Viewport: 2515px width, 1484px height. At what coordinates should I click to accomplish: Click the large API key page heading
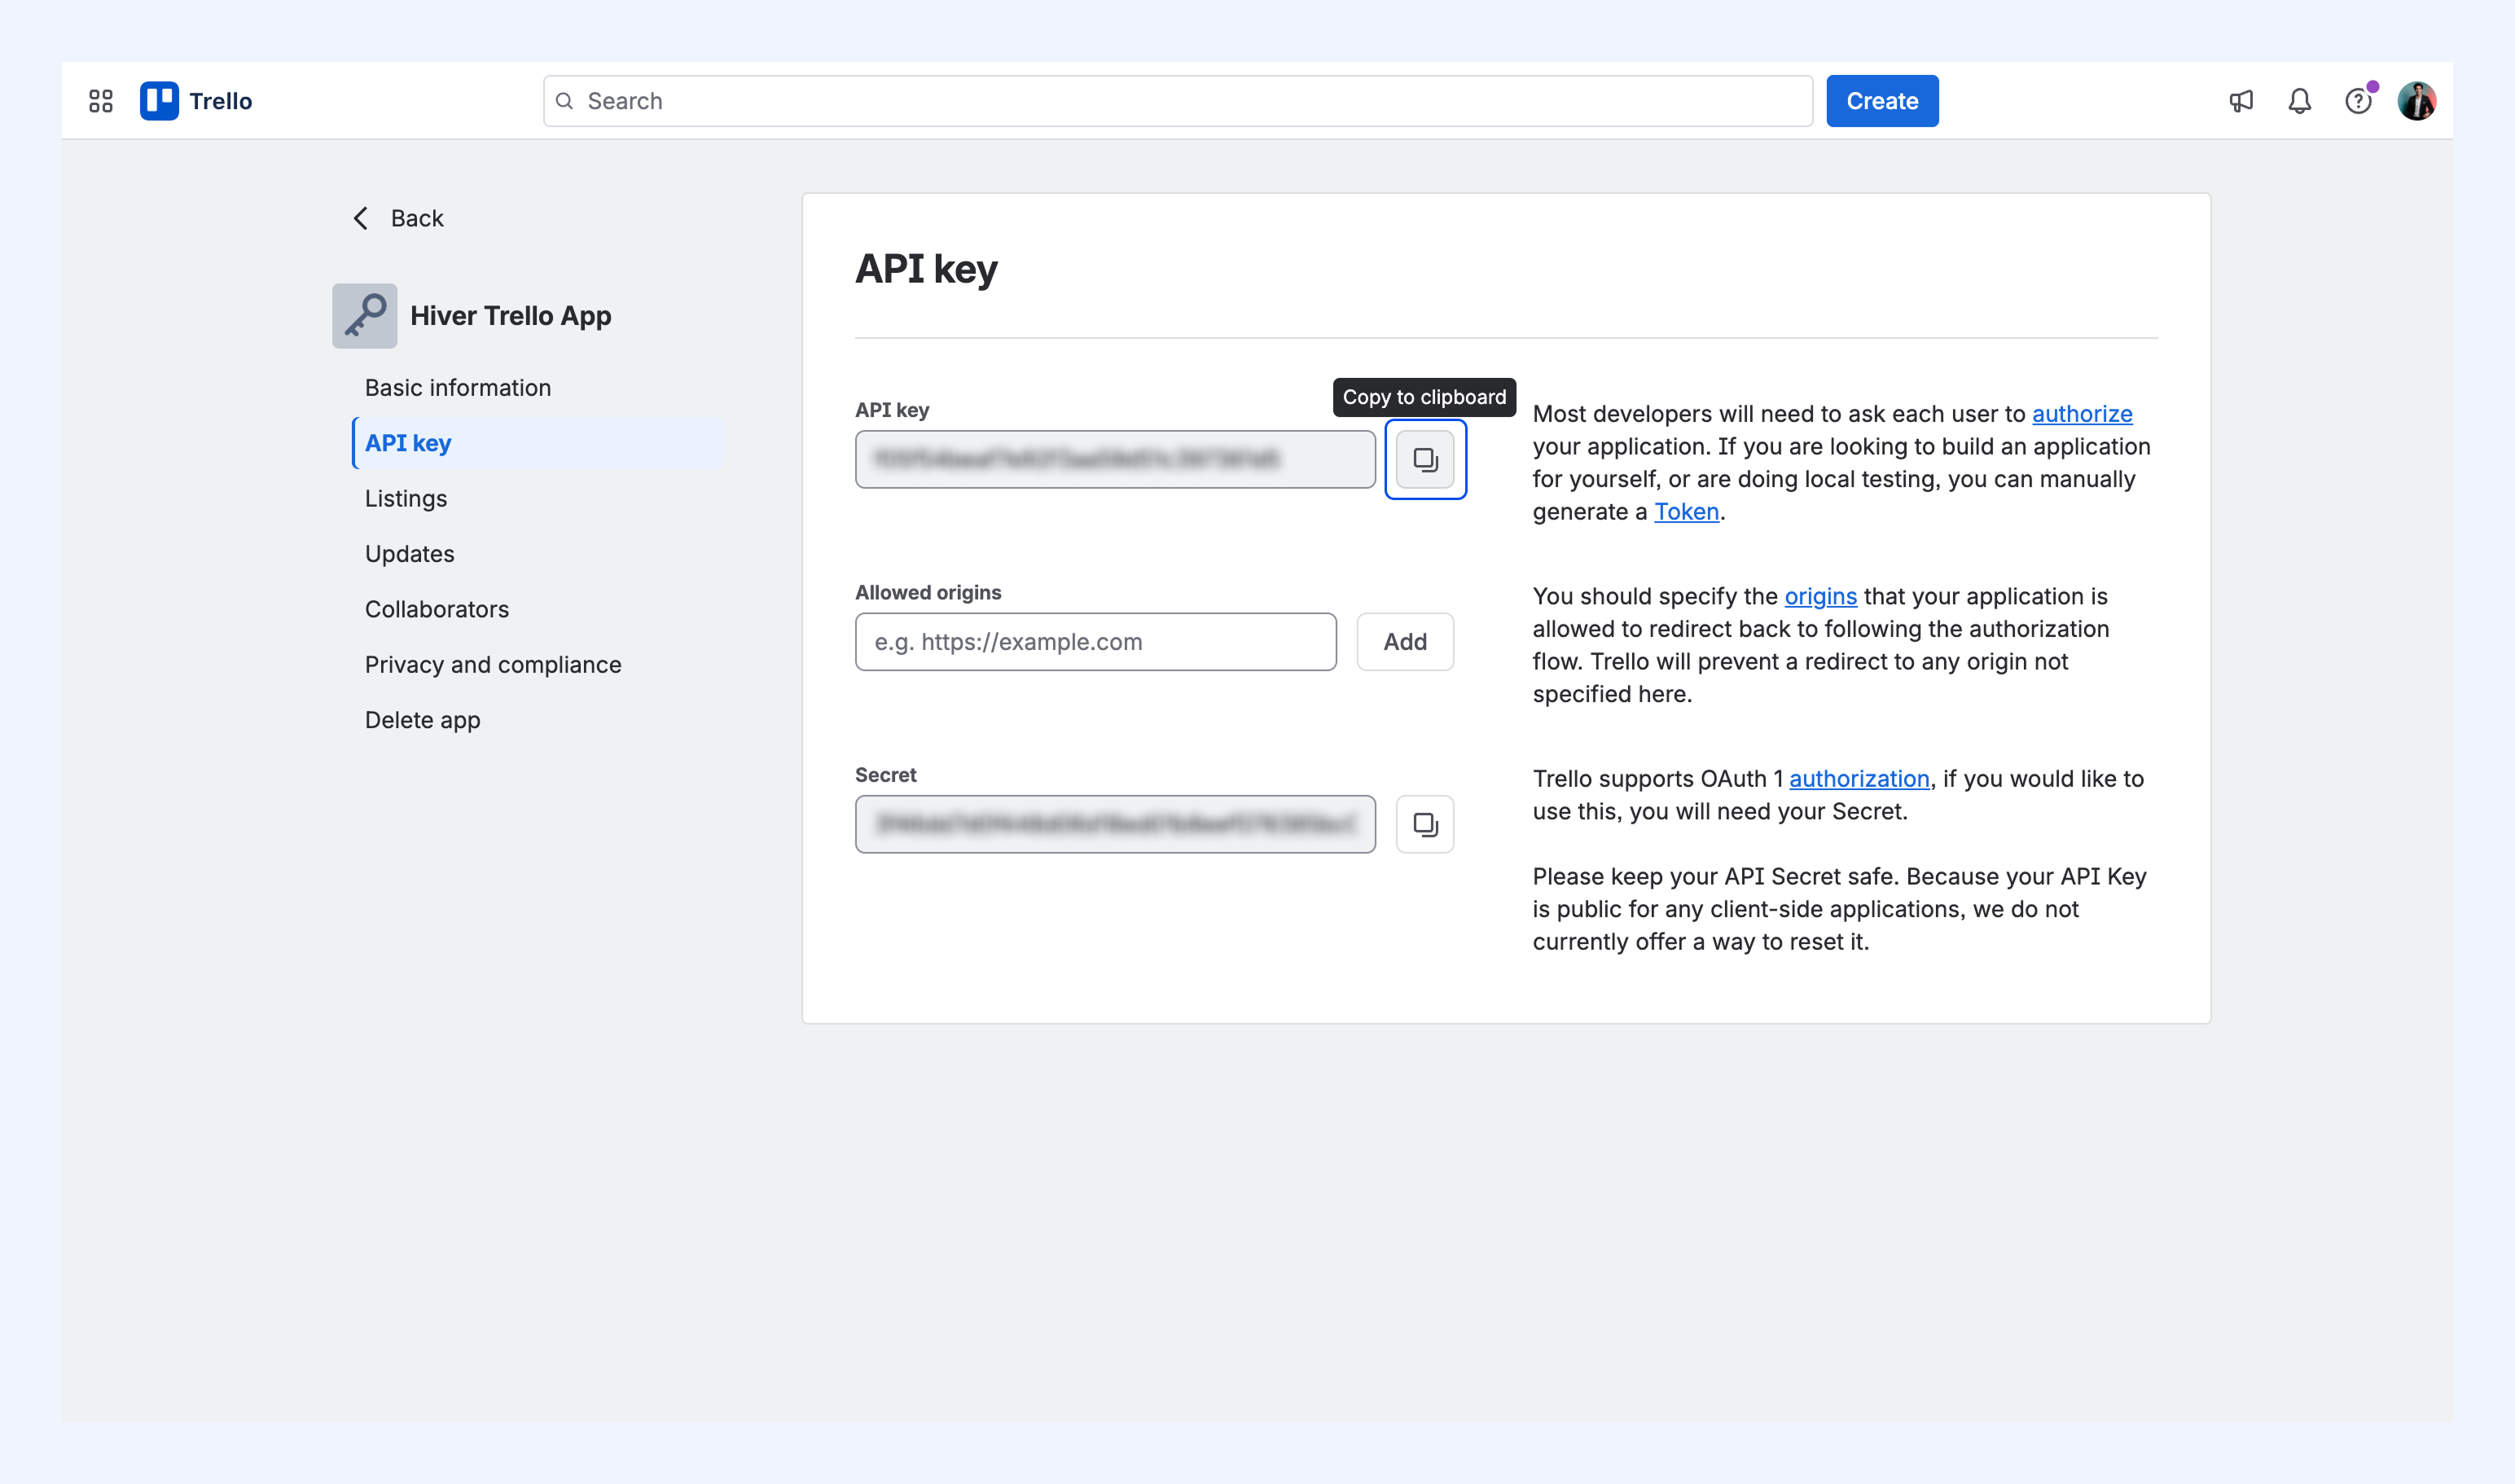[926, 269]
